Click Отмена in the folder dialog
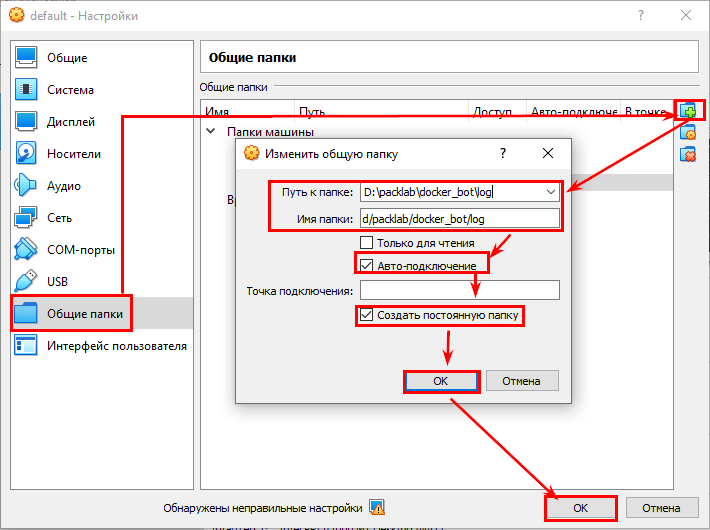The height and width of the screenshot is (530, 710). tap(522, 381)
